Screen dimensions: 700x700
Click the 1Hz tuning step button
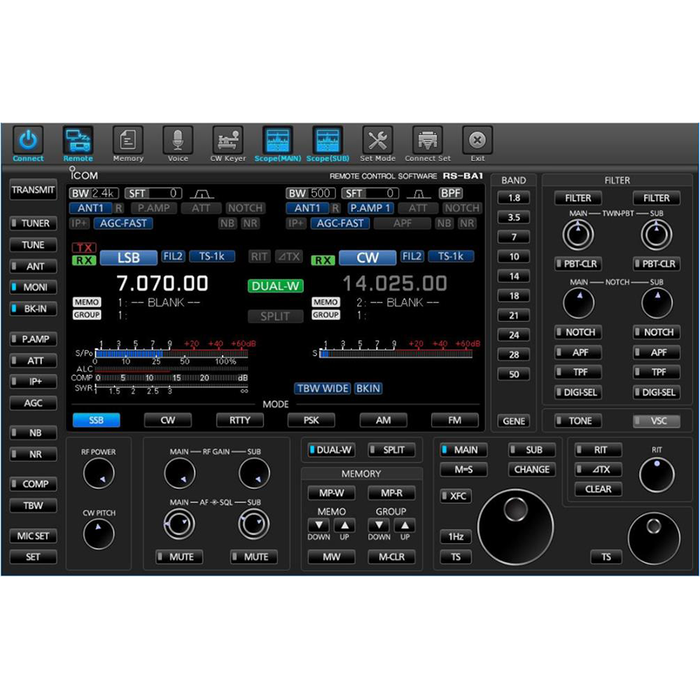(x=456, y=537)
